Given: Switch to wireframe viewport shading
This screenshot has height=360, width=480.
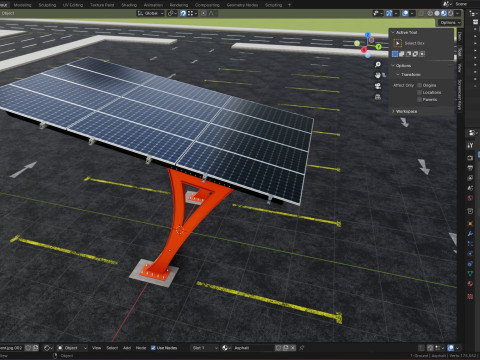Looking at the screenshot, I should pyautogui.click(x=430, y=13).
